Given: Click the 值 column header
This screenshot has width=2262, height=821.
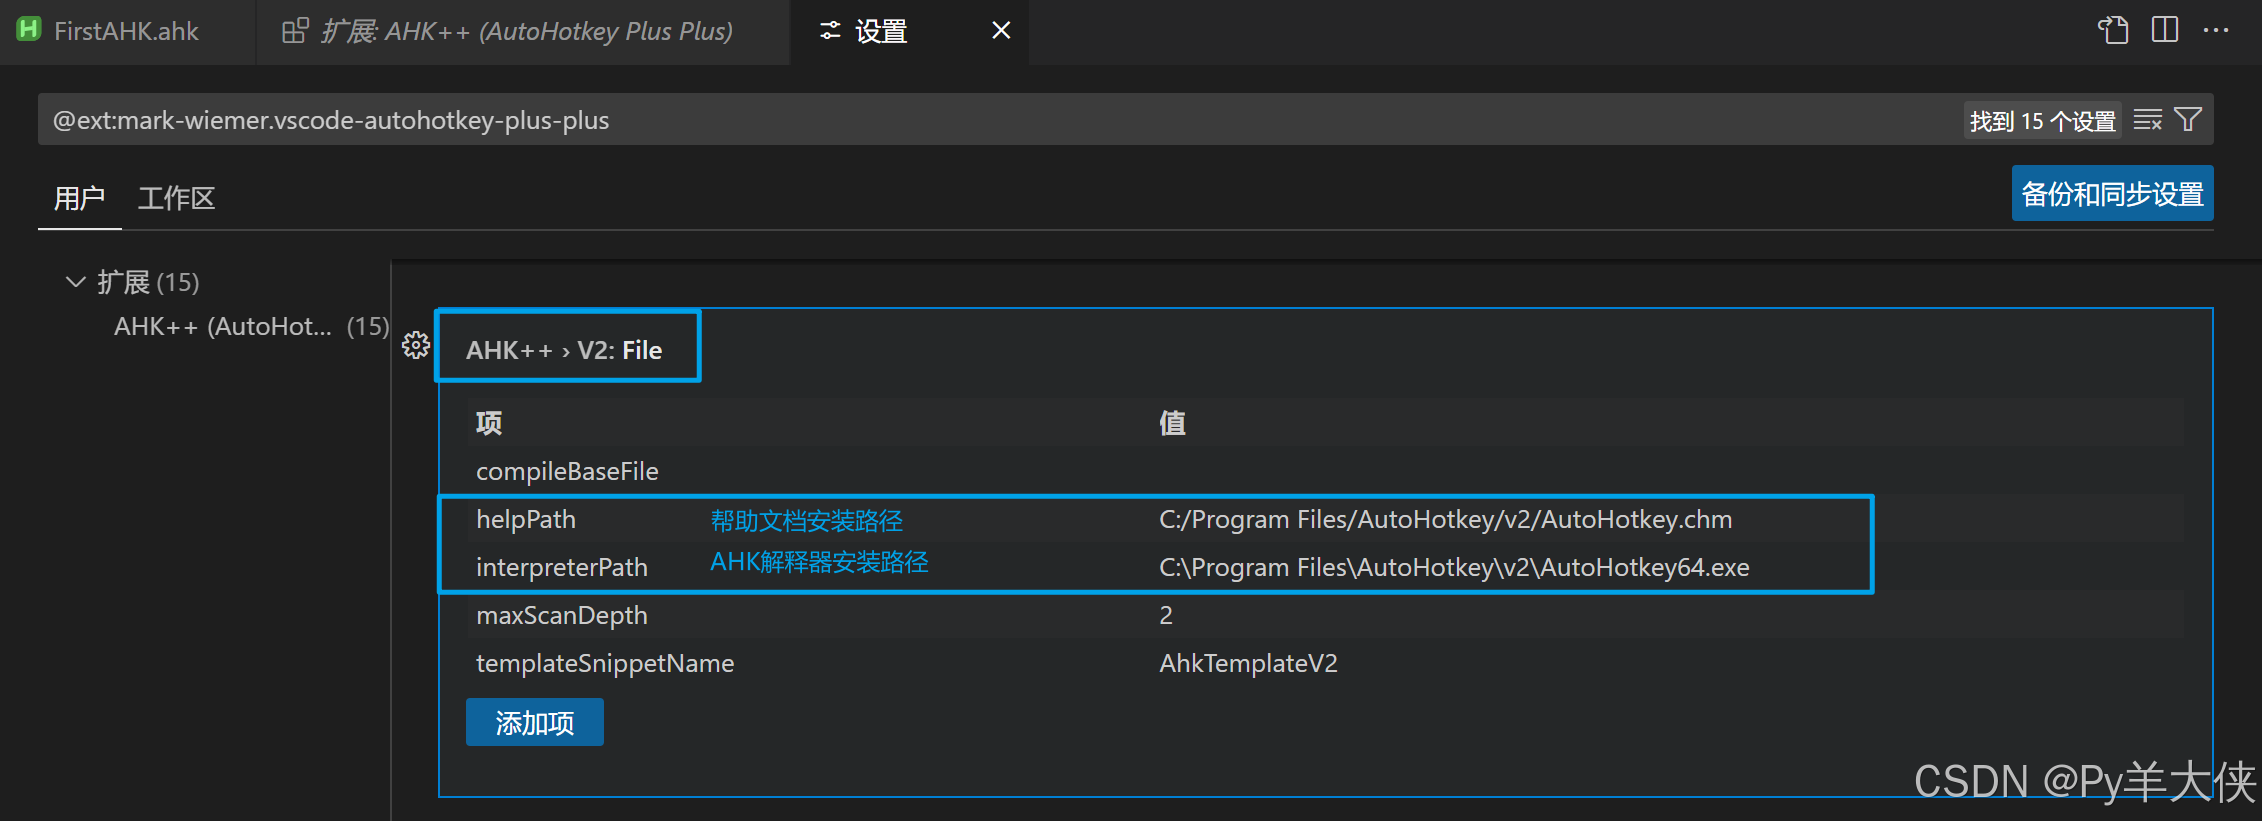Looking at the screenshot, I should pos(1172,423).
